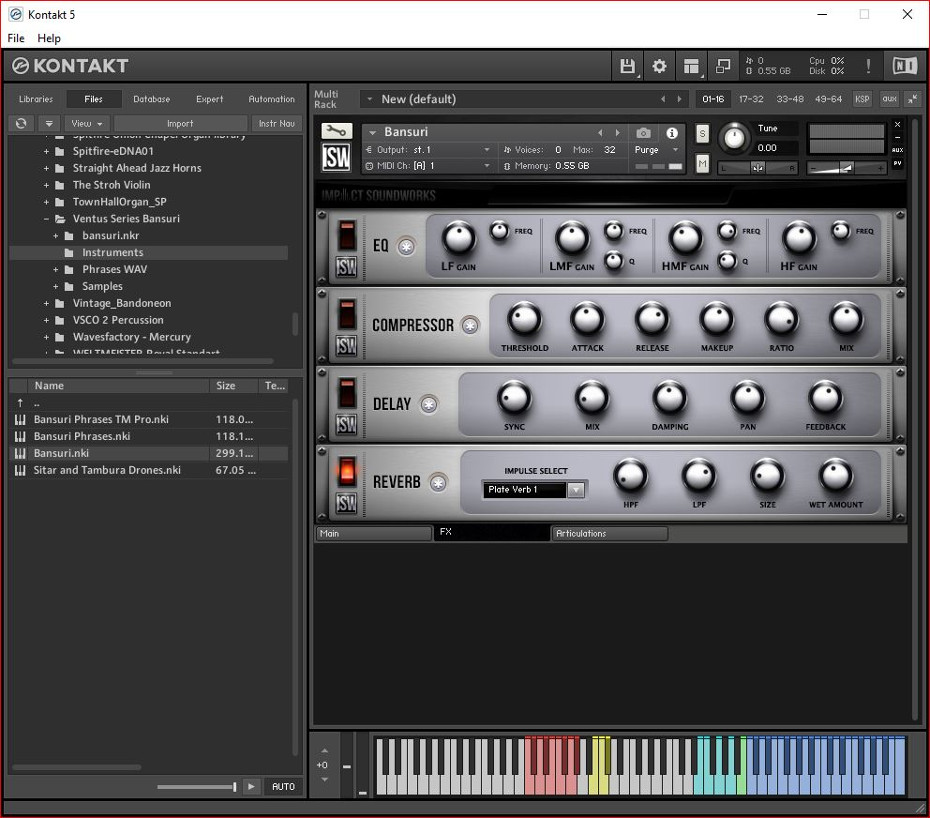Minimize rack view icon in rack header
The image size is (930, 818).
pos(912,99)
